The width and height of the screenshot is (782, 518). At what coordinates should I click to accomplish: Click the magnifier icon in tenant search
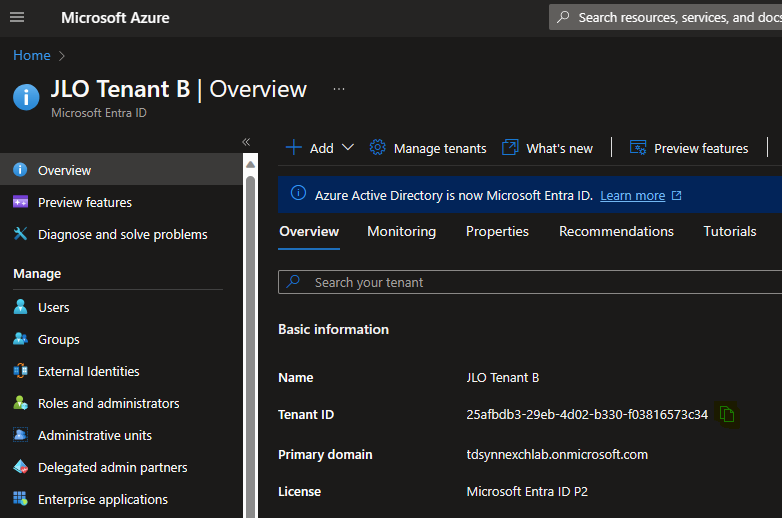click(293, 281)
